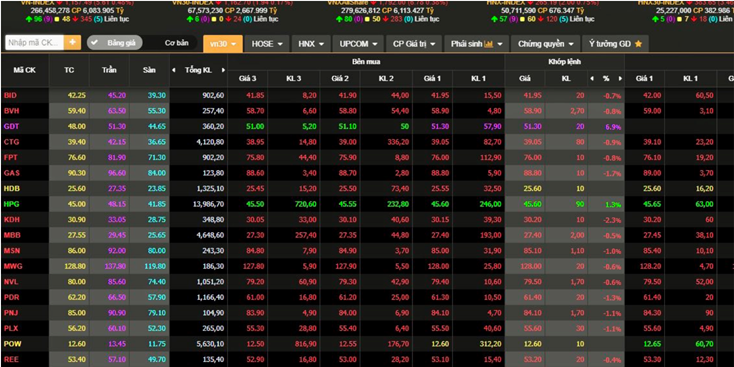The image size is (734, 367).
Task: Switch the view toggle to Bảng giá
Action: point(115,43)
